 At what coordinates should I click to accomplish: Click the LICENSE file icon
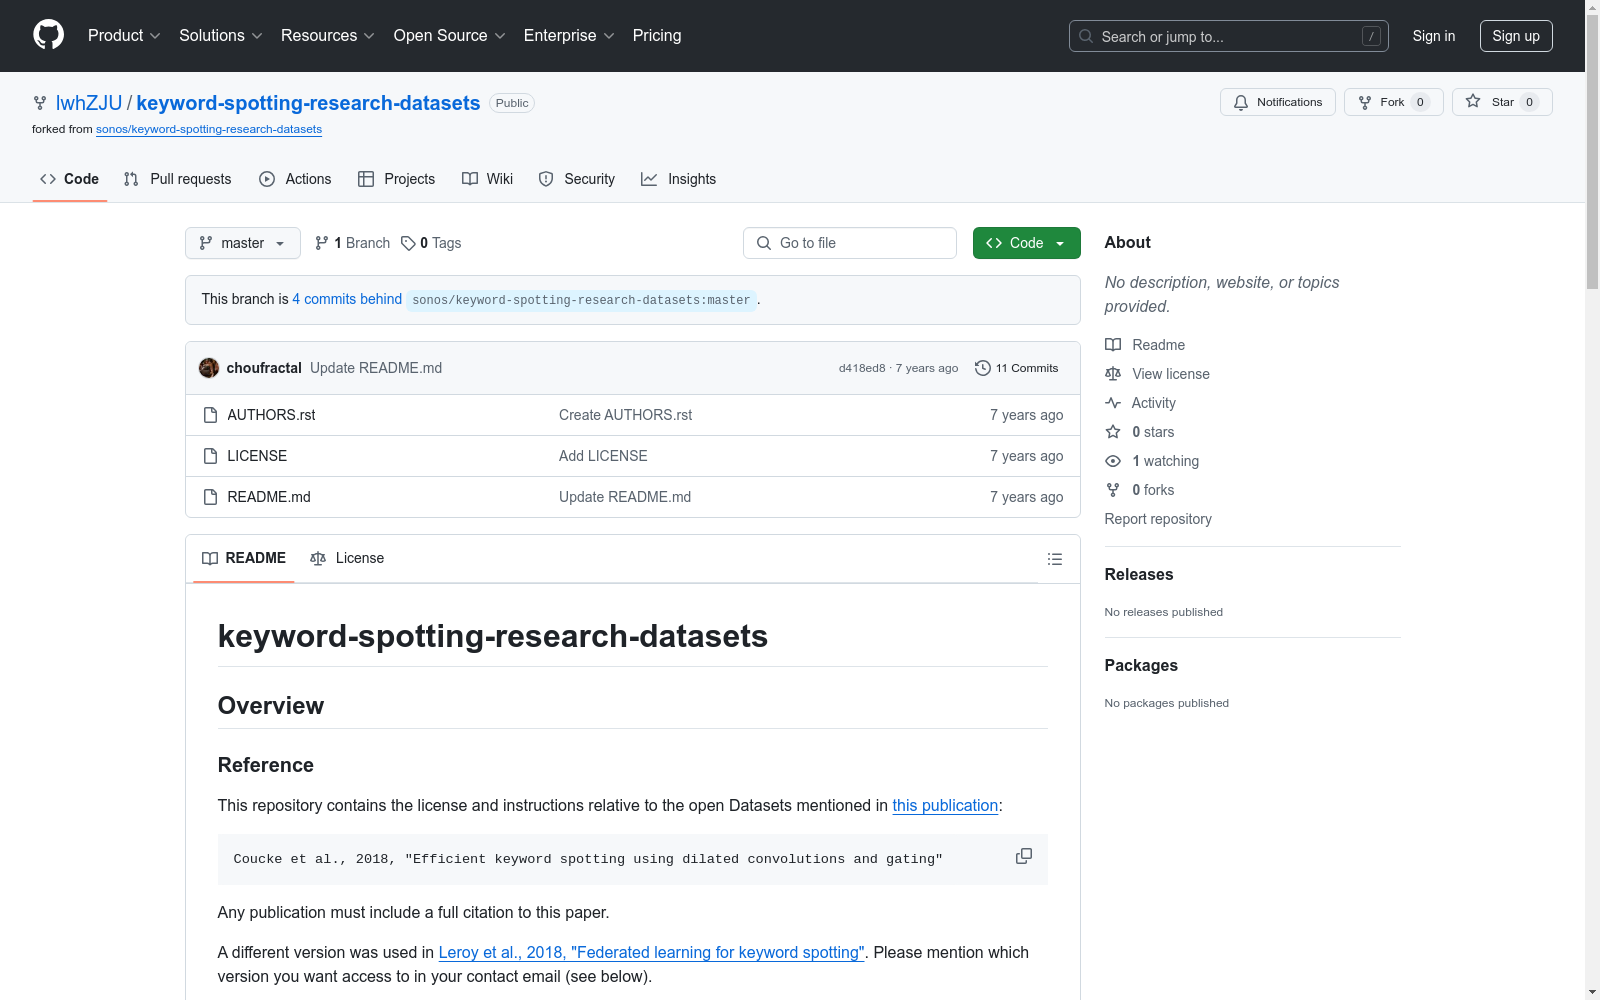210,456
